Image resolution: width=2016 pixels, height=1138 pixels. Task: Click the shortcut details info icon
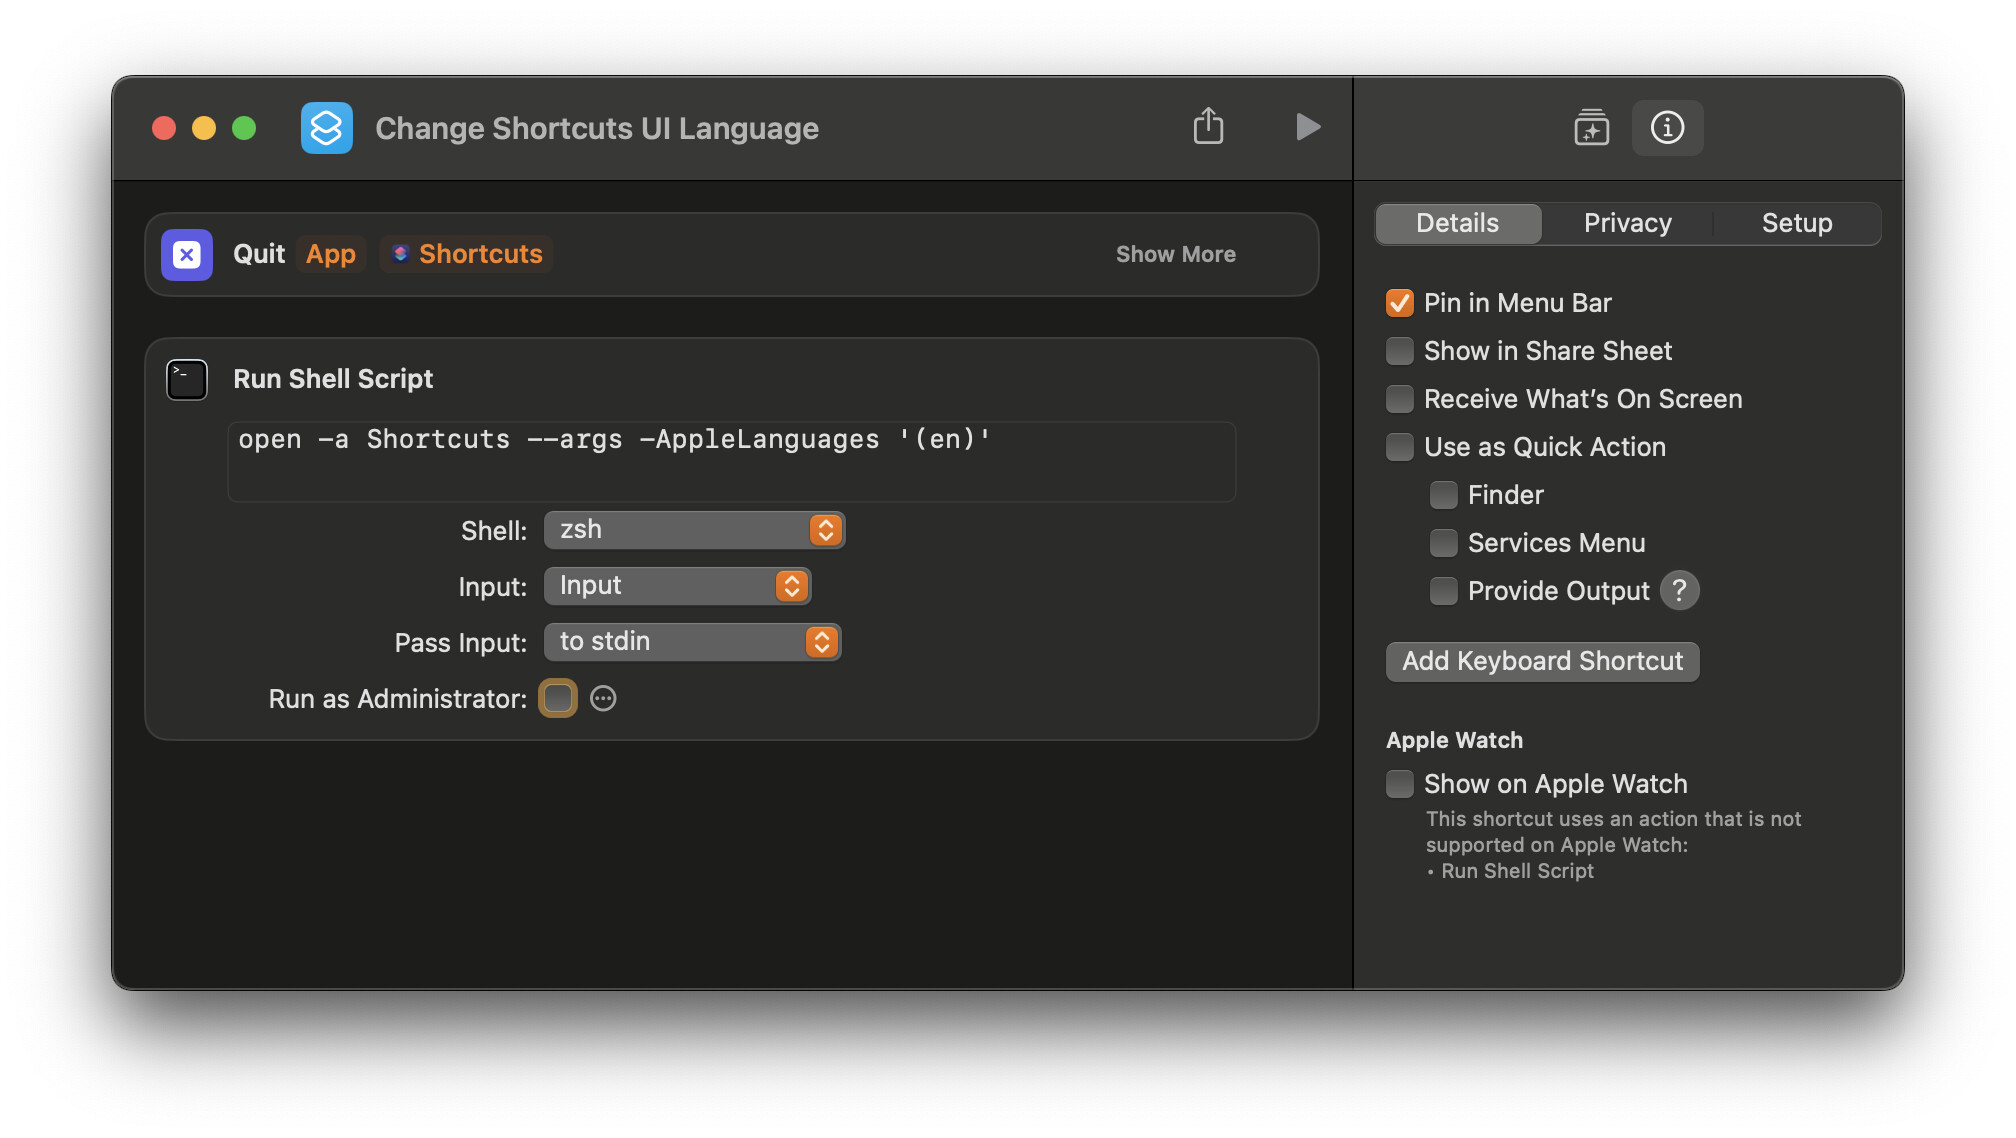pyautogui.click(x=1667, y=127)
